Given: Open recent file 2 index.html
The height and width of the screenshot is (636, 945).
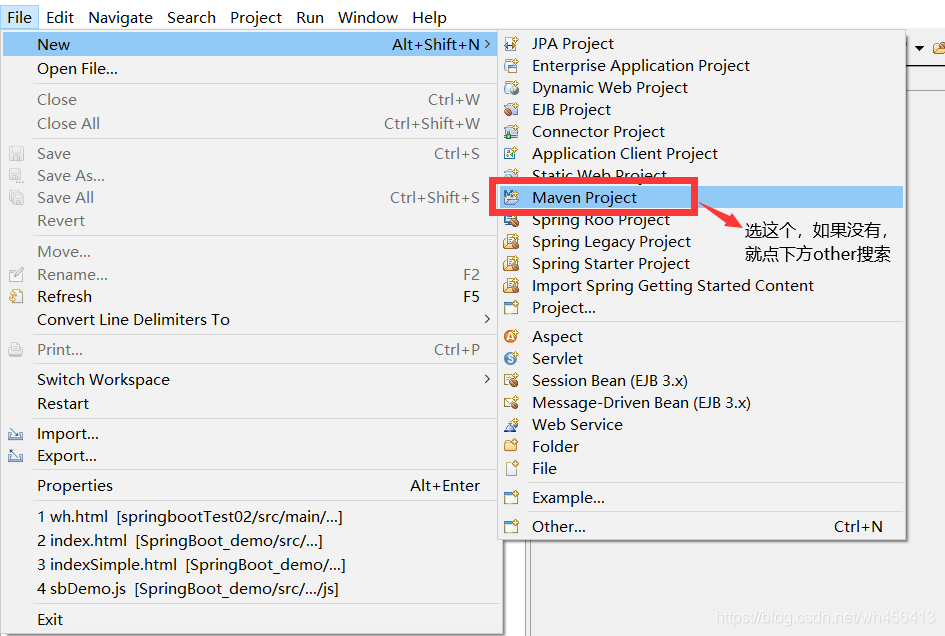Looking at the screenshot, I should click(x=250, y=541).
